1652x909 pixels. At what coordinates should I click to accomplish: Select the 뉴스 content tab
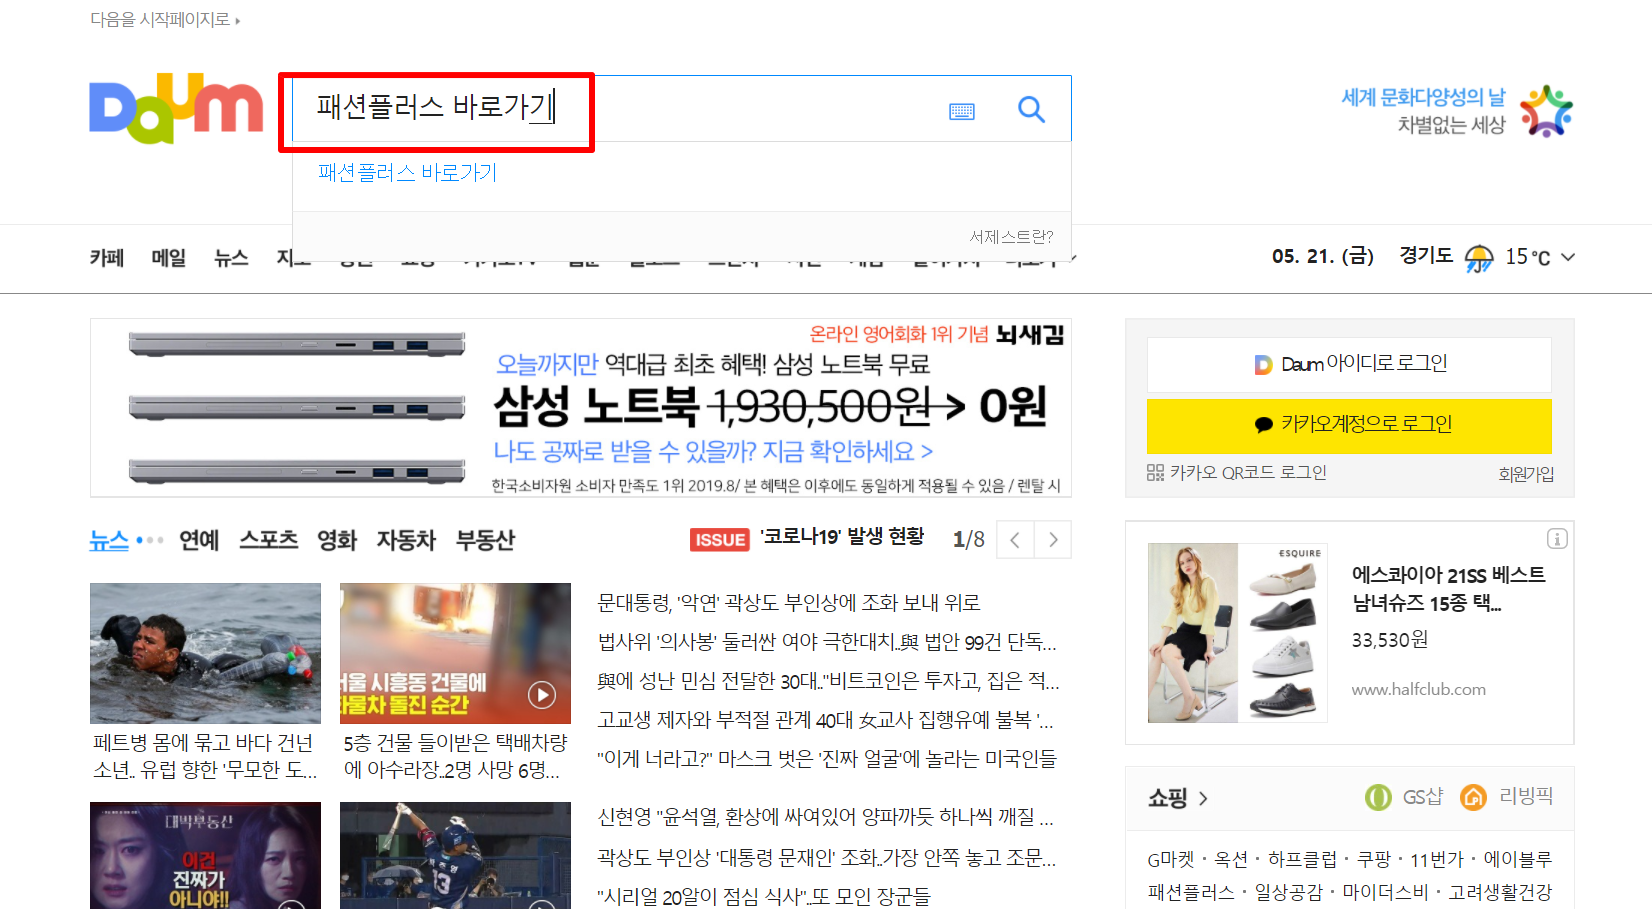coord(109,540)
